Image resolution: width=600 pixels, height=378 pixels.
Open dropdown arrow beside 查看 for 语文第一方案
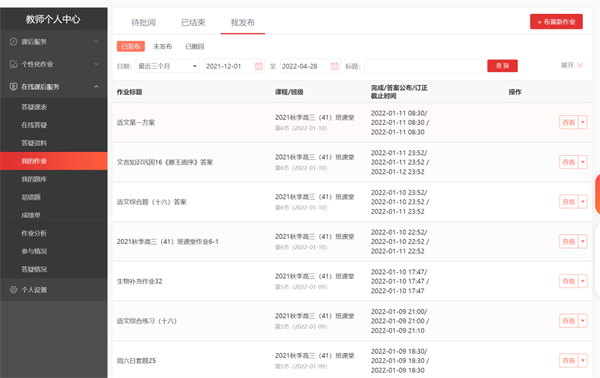click(583, 122)
